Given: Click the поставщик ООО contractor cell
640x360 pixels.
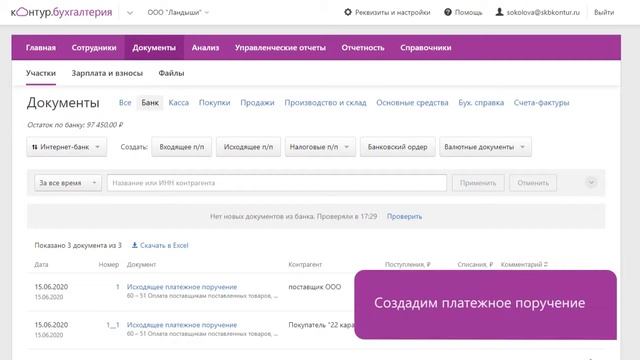Looking at the screenshot, I should (315, 287).
